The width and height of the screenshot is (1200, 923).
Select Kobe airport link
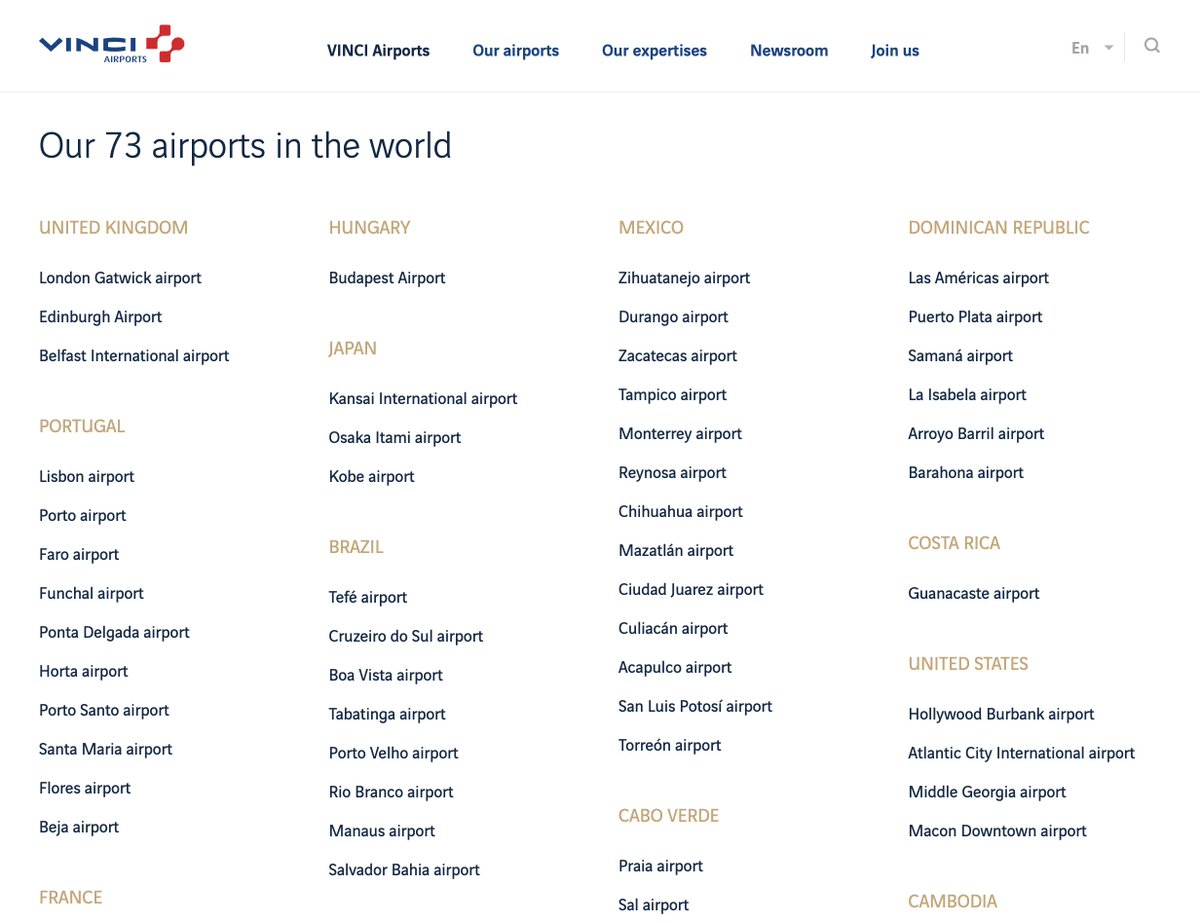point(371,477)
